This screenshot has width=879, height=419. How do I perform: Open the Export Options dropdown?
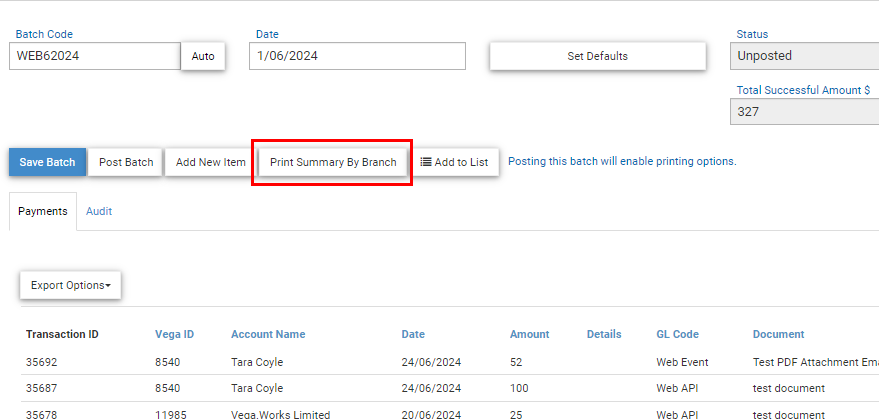coord(71,285)
